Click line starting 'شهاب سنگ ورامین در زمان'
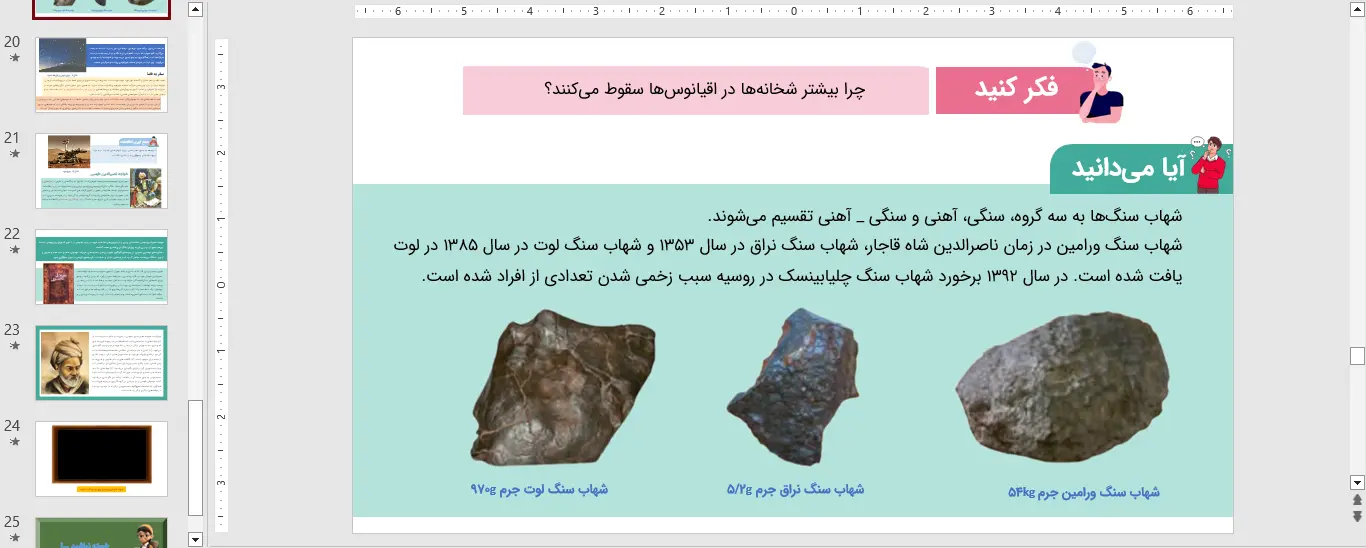Screen dimensions: 1366x548 click(x=789, y=245)
